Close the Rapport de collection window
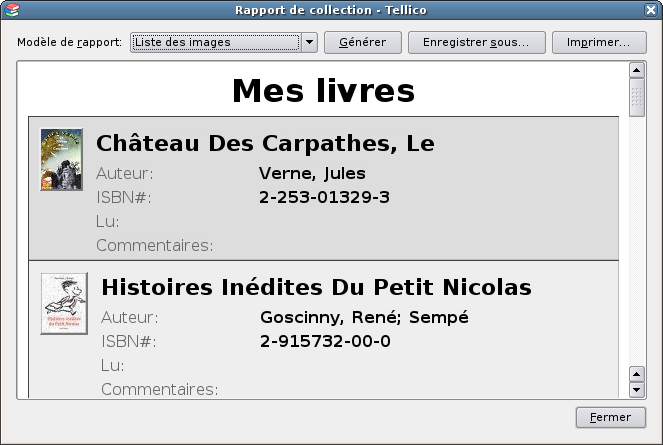Screen dimensions: 663x445 (x=651, y=10)
